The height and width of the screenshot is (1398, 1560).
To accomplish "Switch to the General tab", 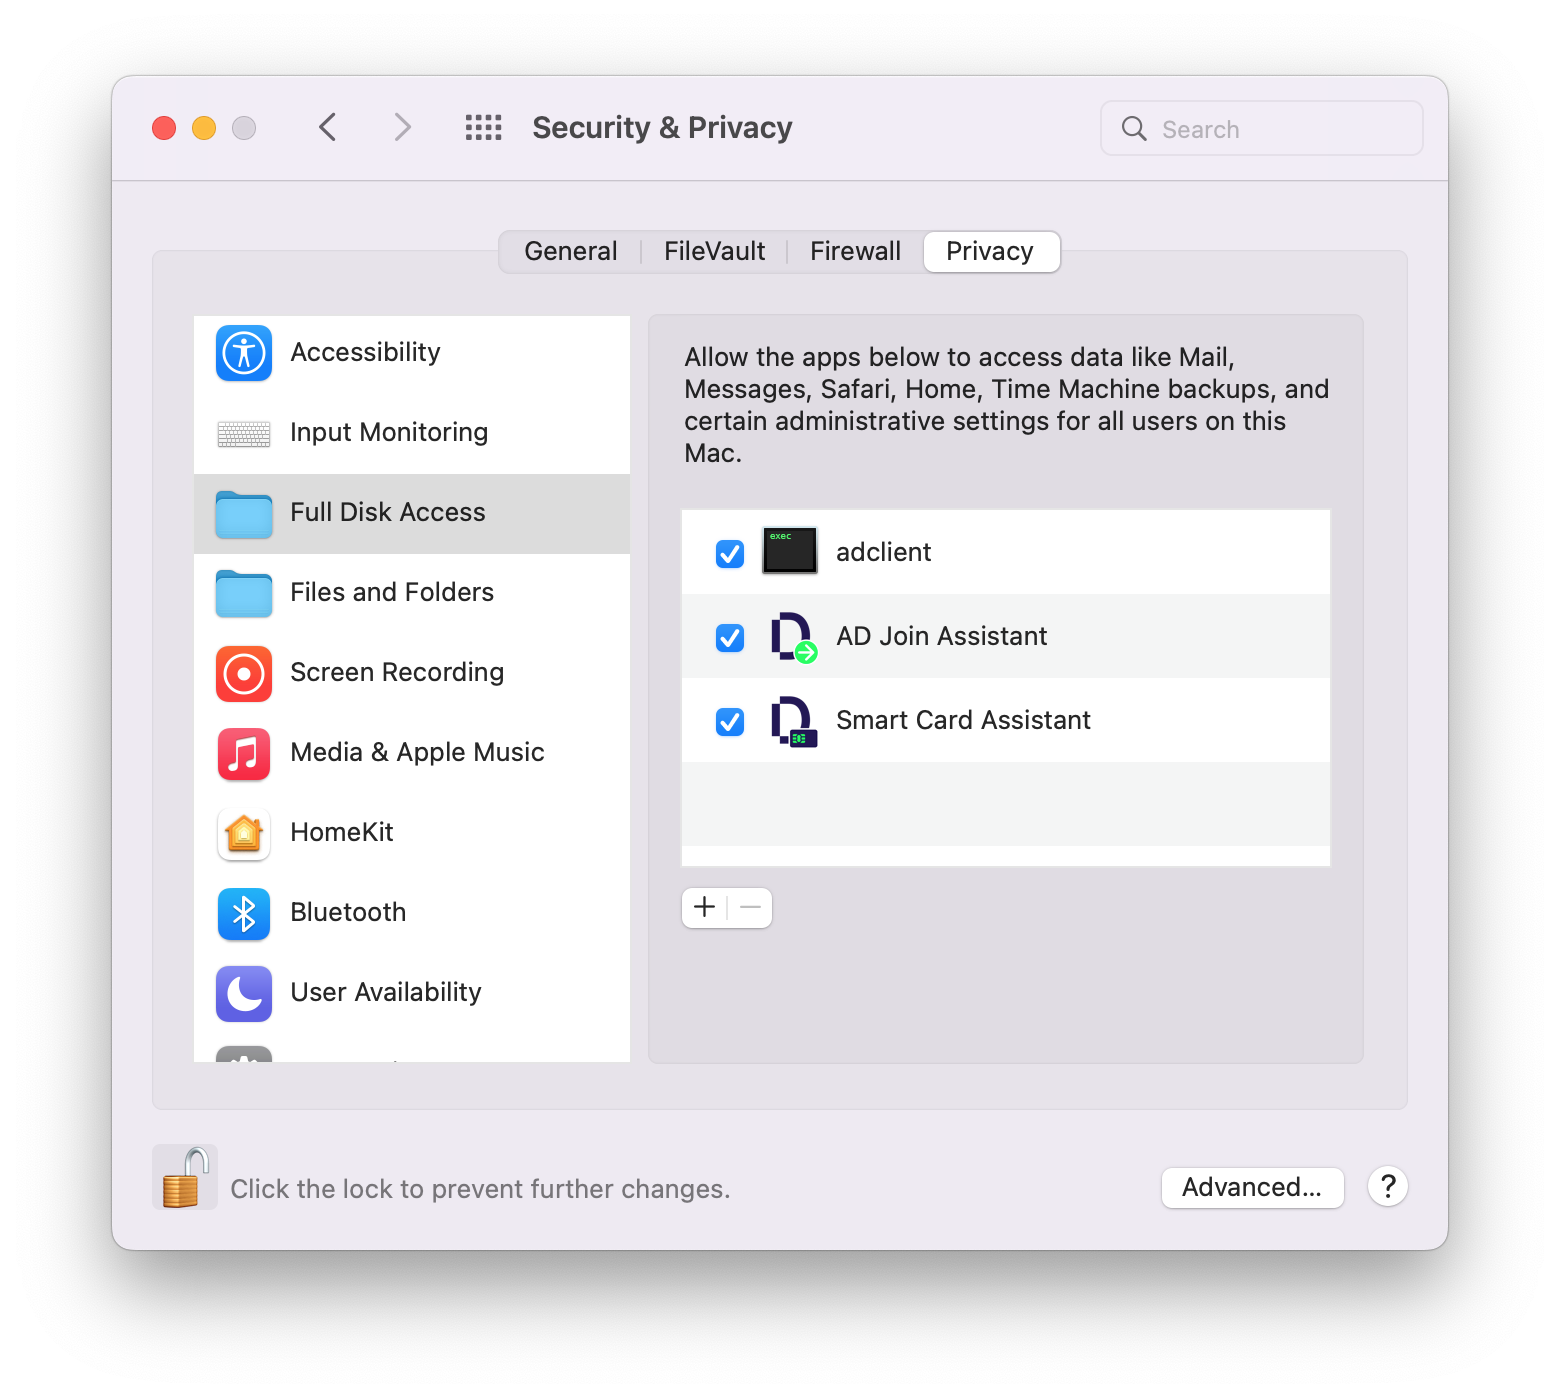I will (570, 252).
